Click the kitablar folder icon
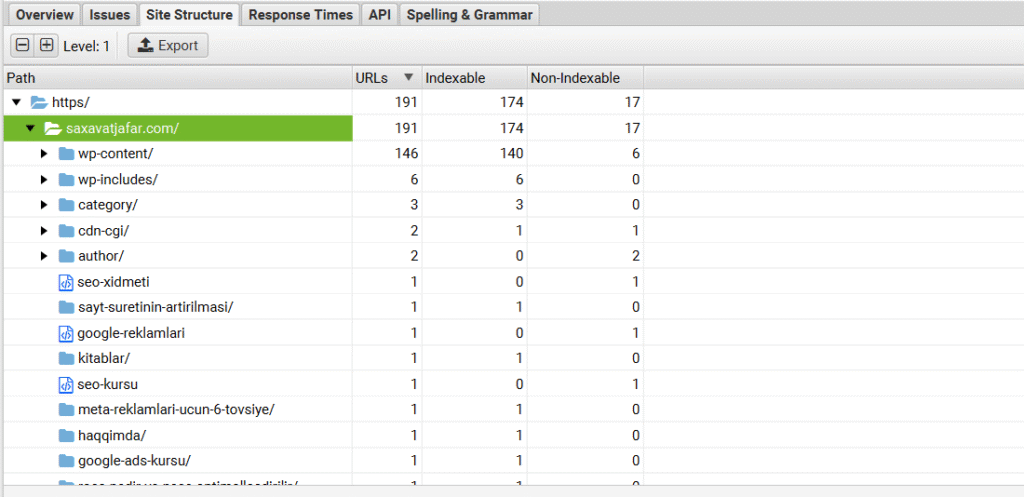 (67, 358)
